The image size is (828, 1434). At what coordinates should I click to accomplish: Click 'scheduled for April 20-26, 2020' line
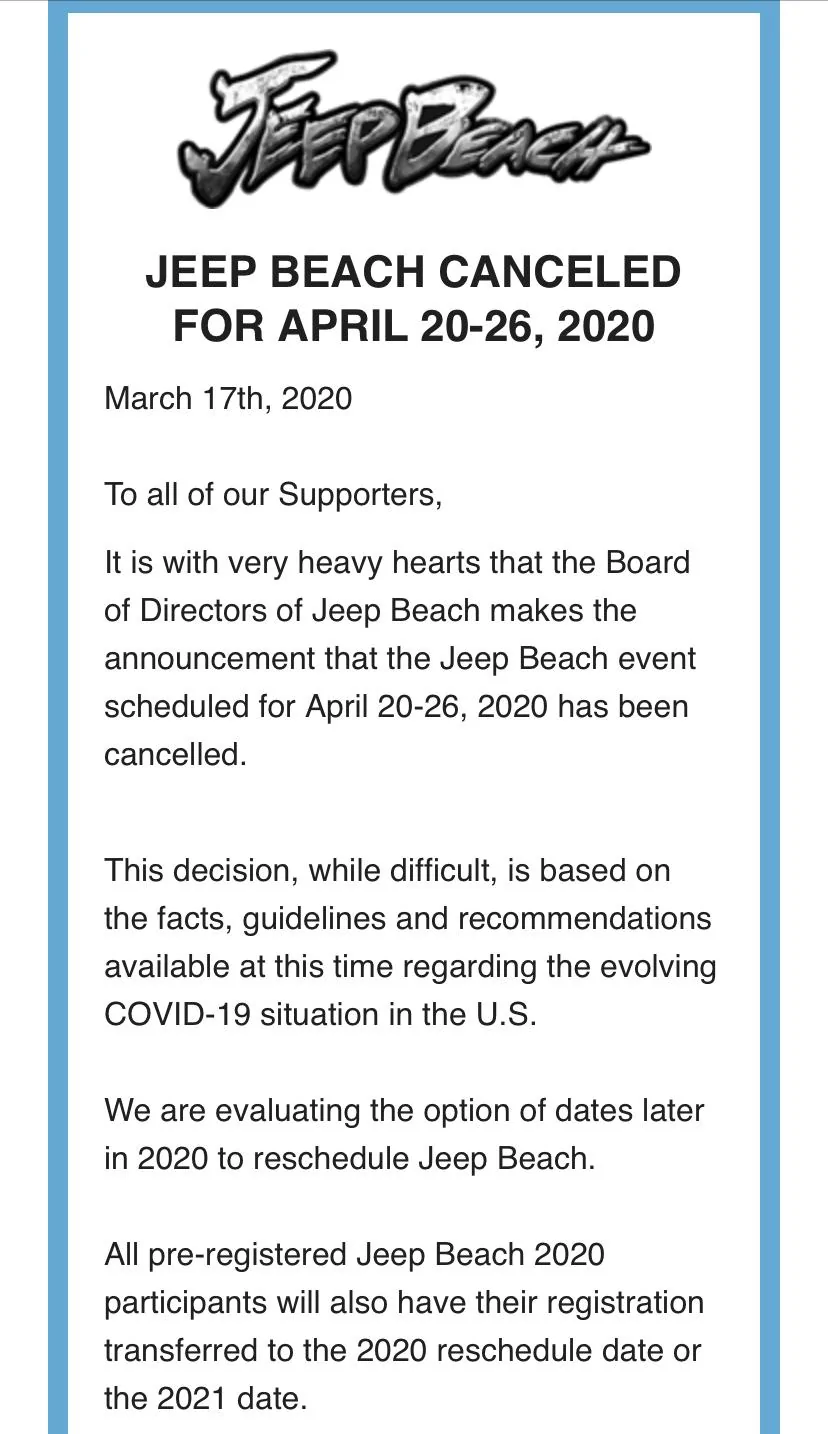coord(396,706)
